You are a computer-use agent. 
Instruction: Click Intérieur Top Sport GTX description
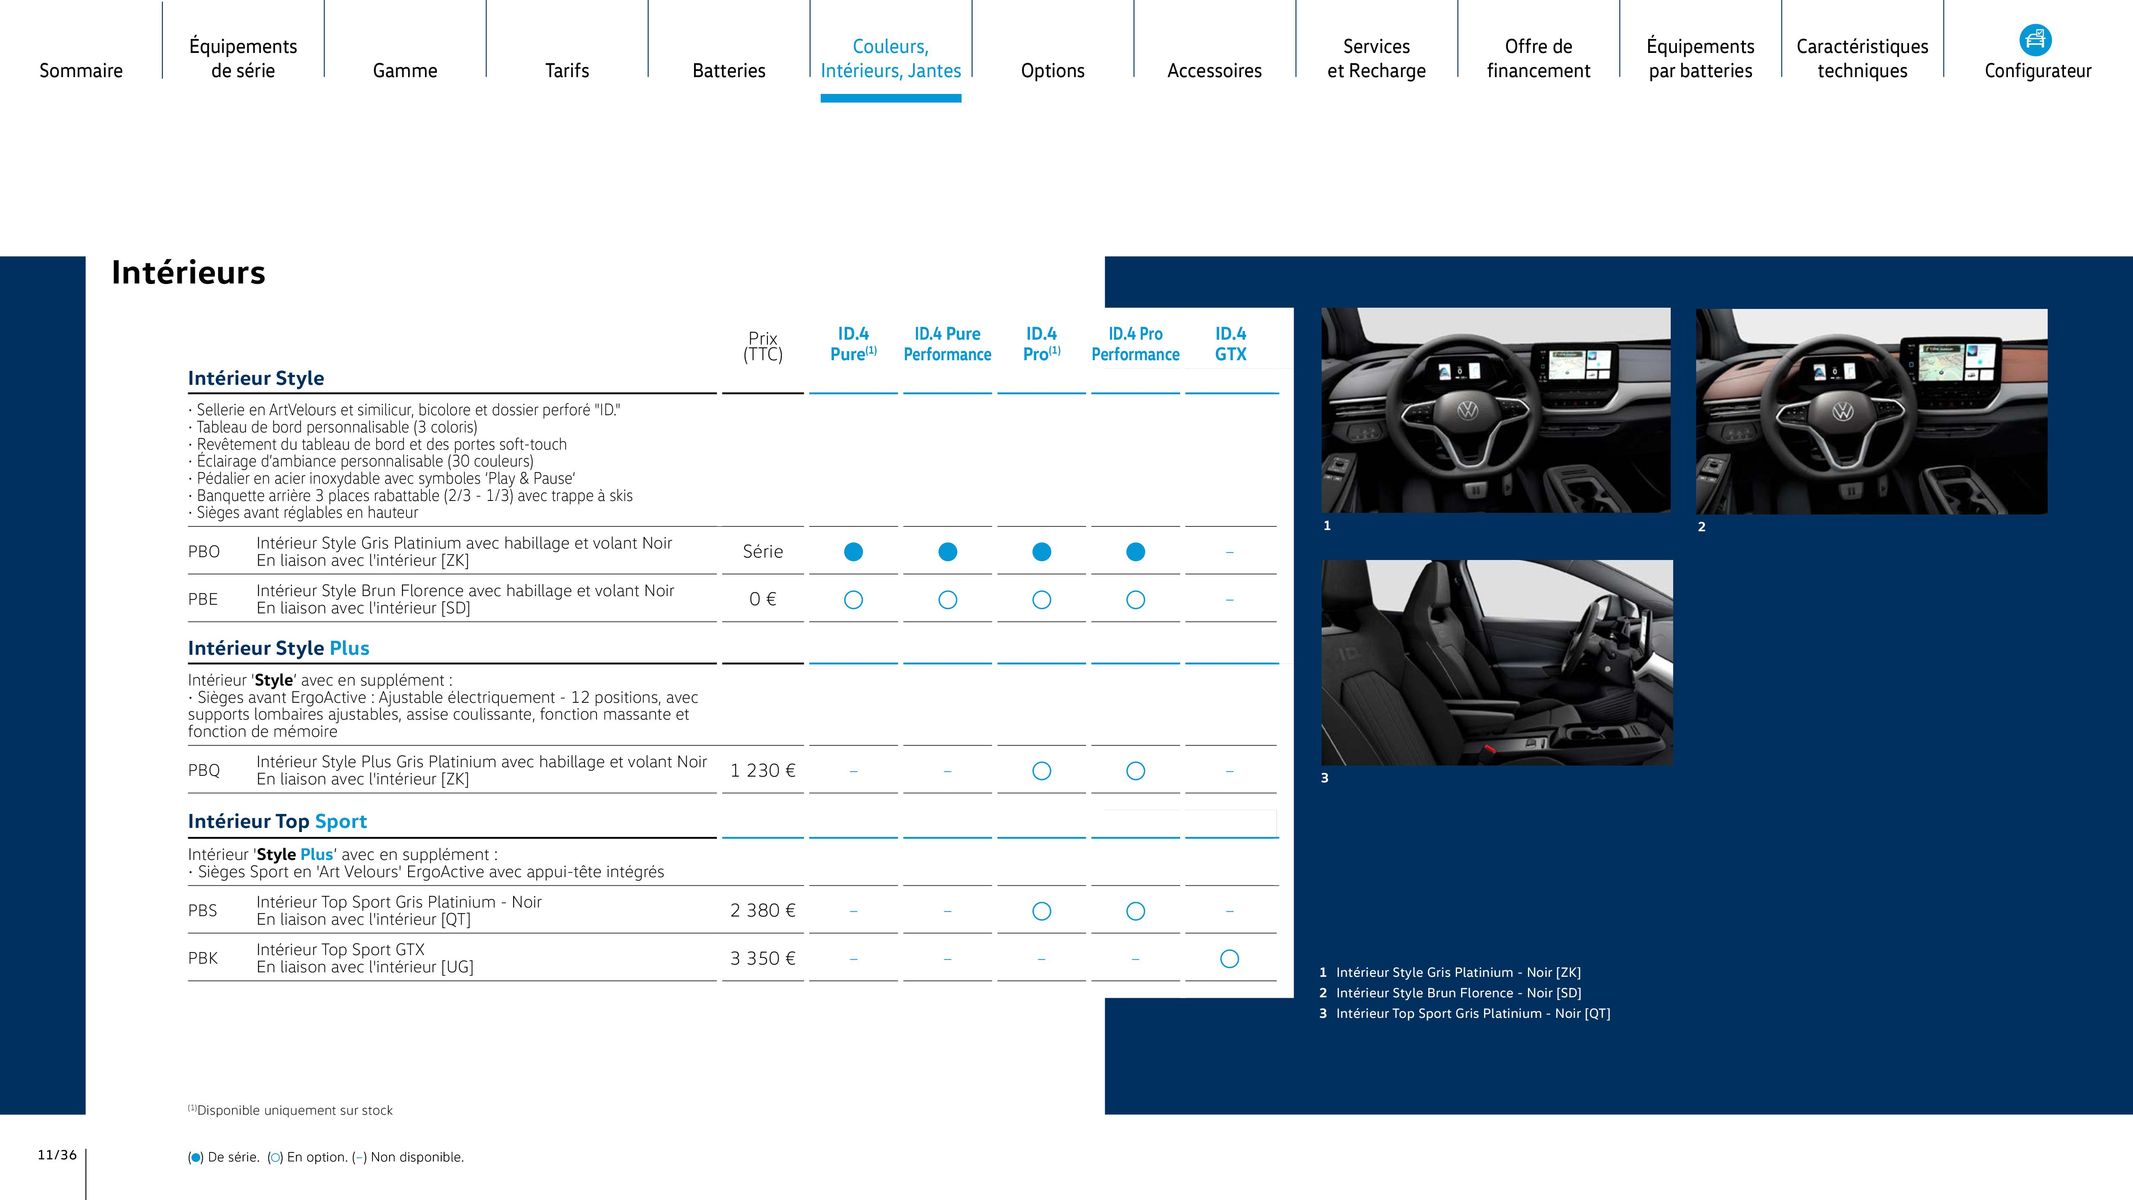pyautogui.click(x=365, y=958)
